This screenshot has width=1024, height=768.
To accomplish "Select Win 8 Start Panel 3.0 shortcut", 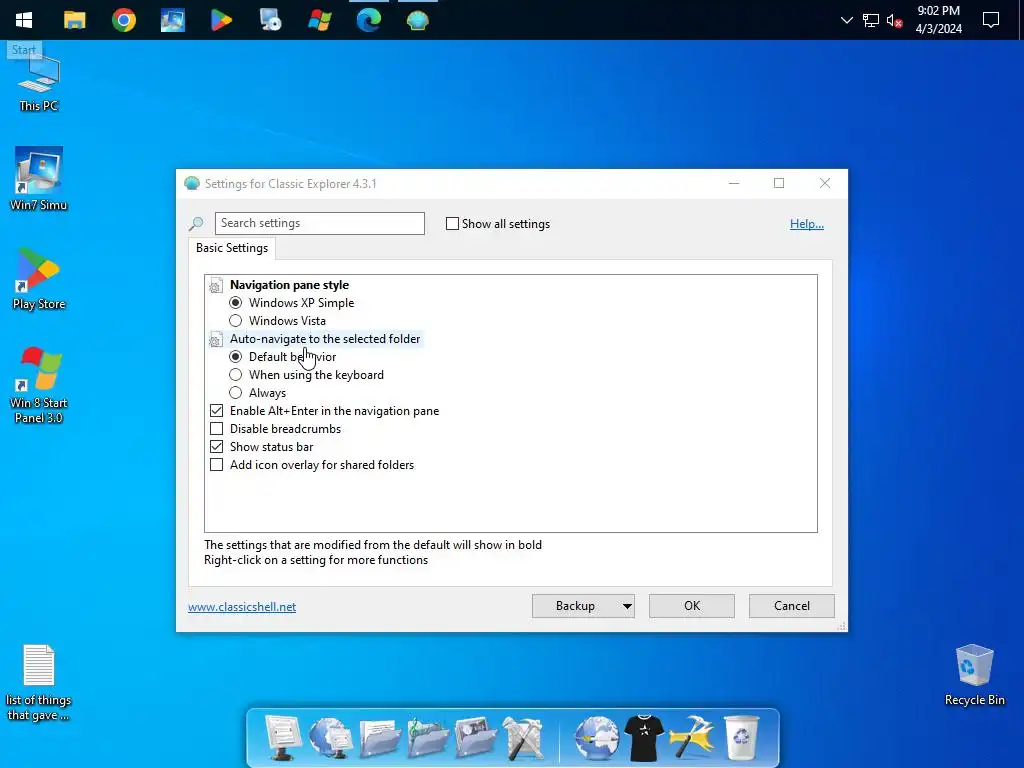I will pyautogui.click(x=39, y=386).
